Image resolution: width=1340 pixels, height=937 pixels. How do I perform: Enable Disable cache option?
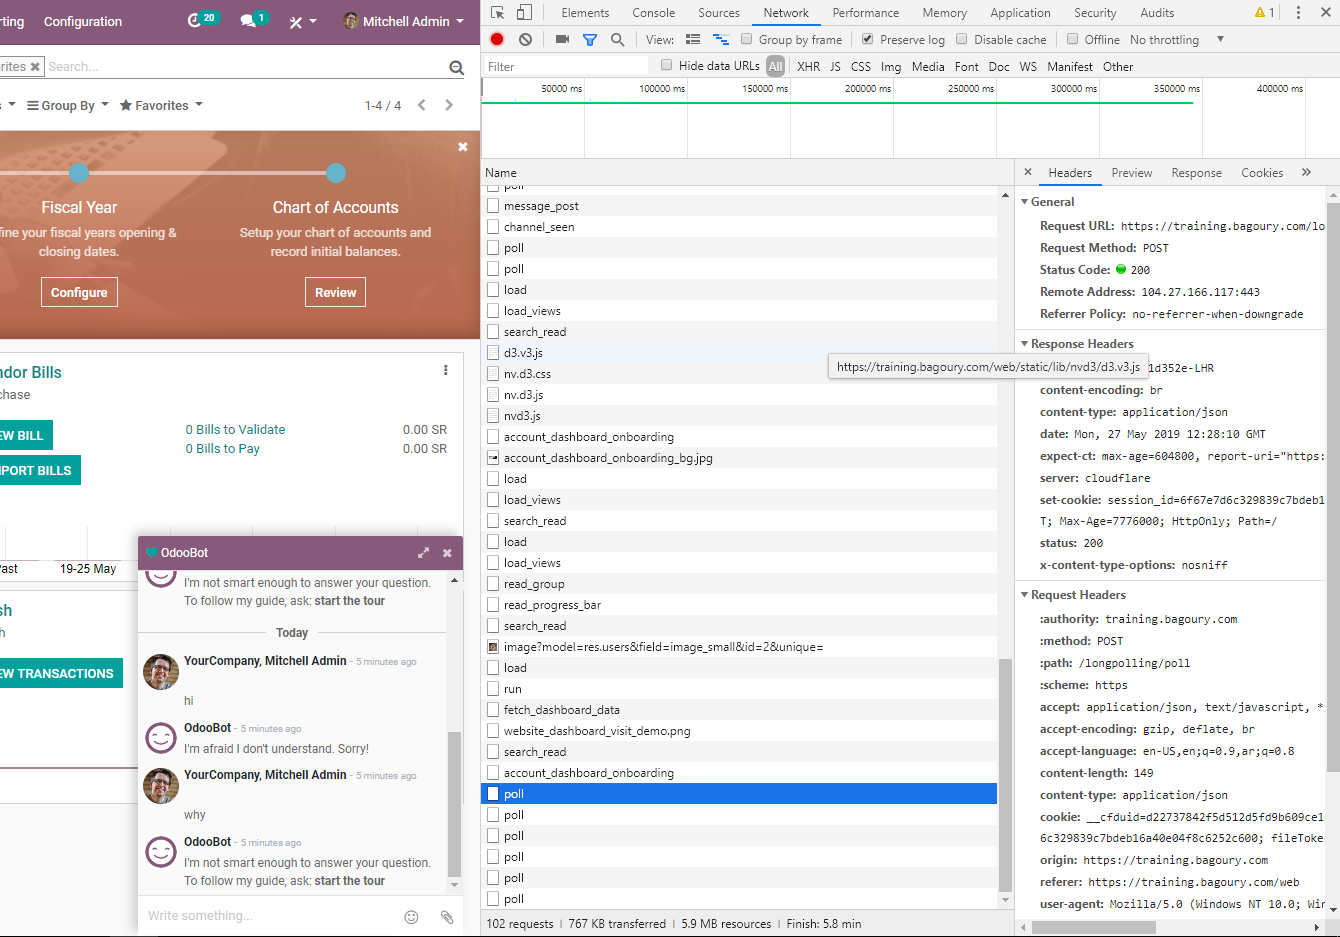[960, 39]
